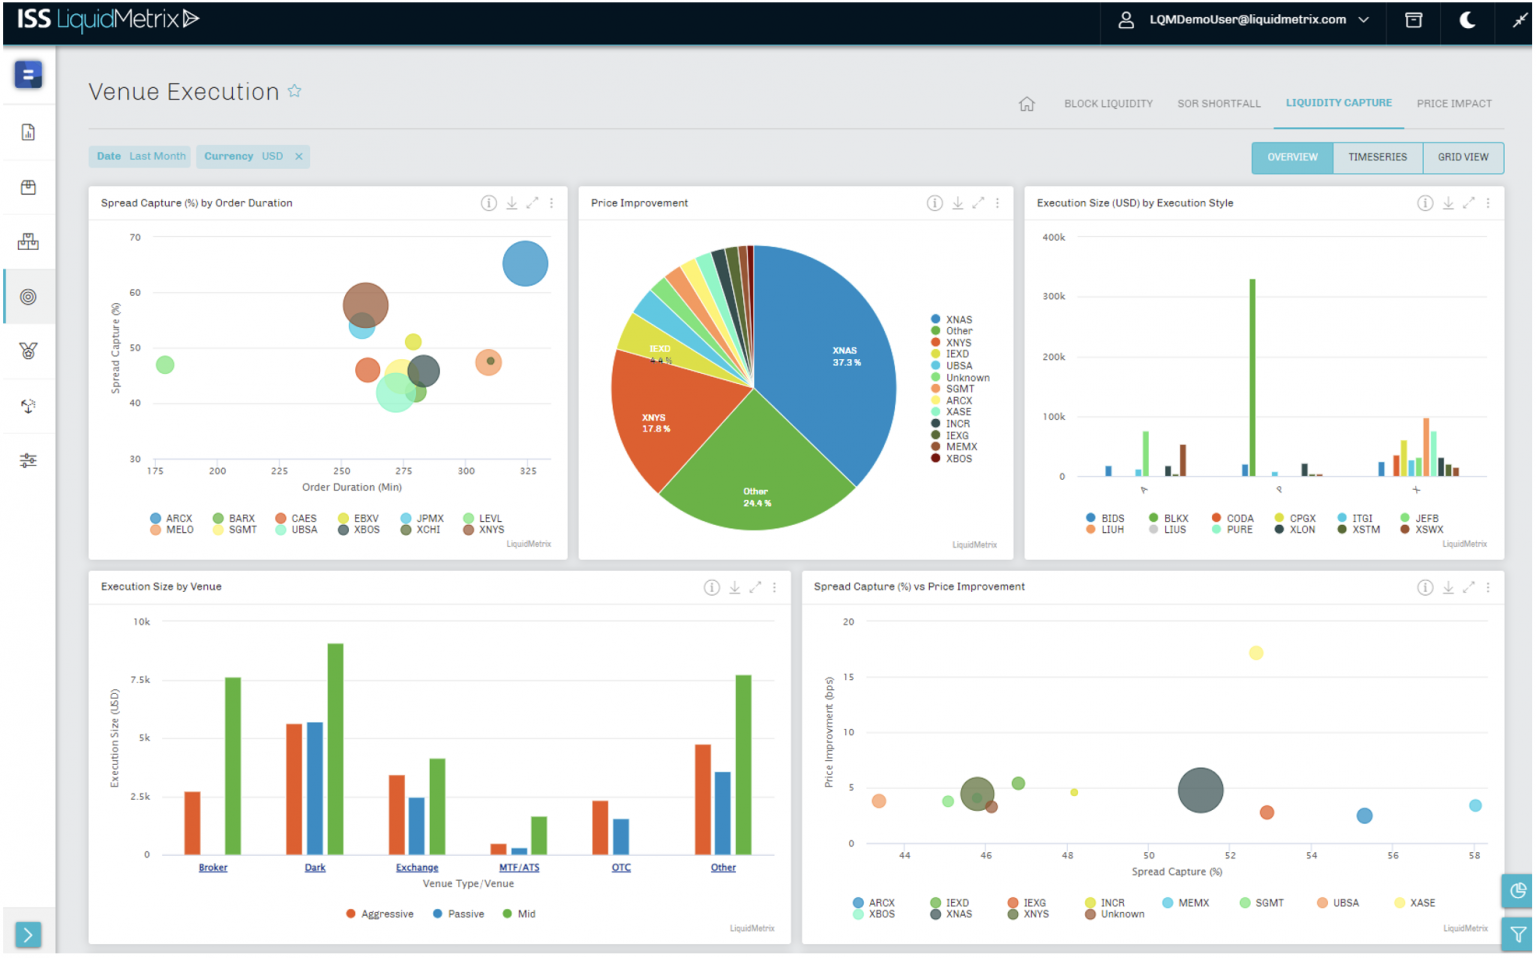Open the filter funnel icon
The width and height of the screenshot is (1536, 958).
[1518, 934]
